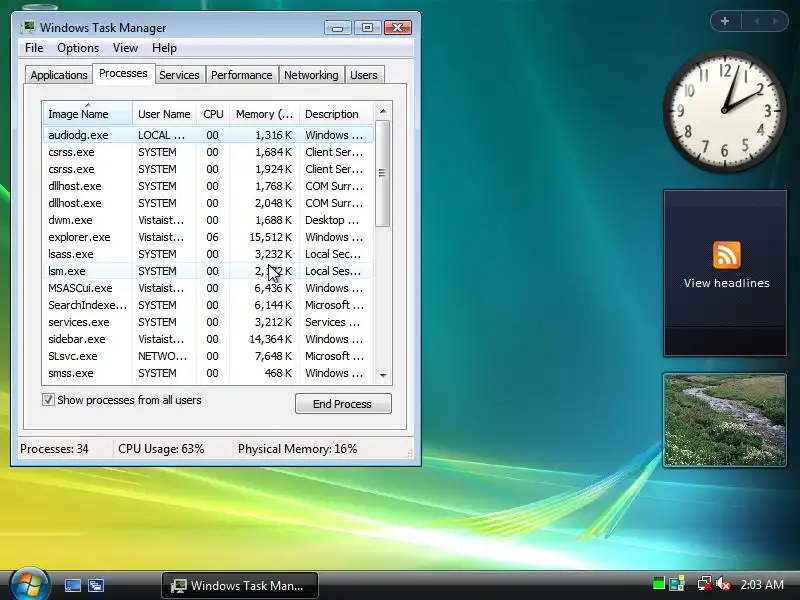The width and height of the screenshot is (800, 600).
Task: Click the process list scroll up arrow
Action: [383, 111]
